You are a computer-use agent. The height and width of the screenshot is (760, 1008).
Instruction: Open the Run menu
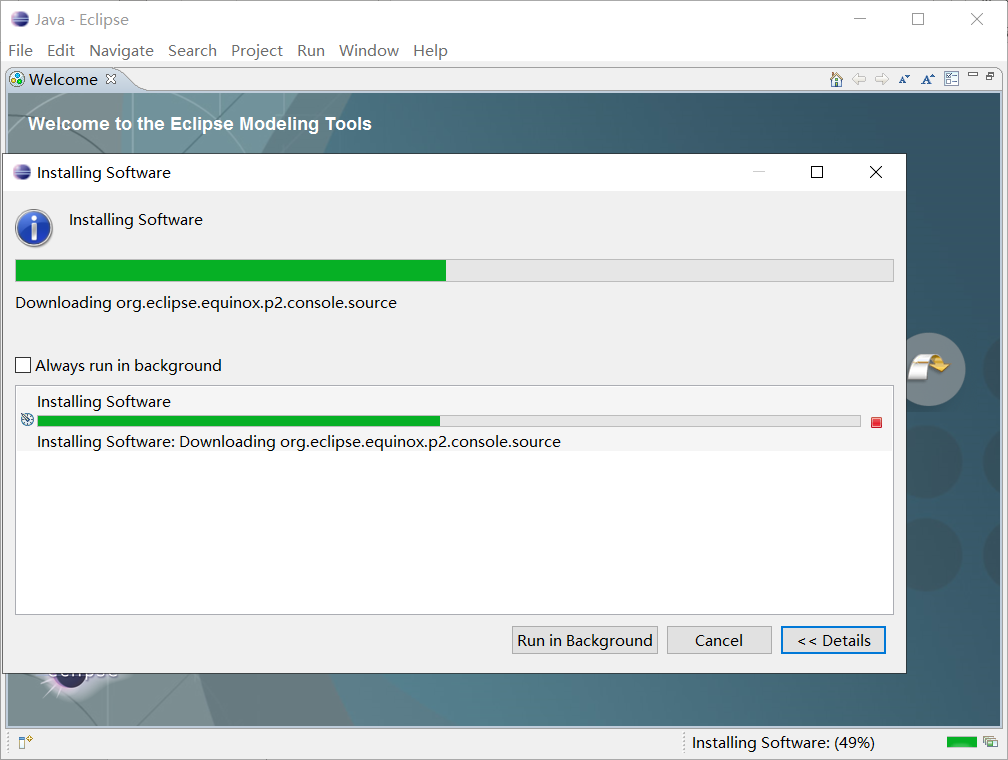(x=311, y=50)
